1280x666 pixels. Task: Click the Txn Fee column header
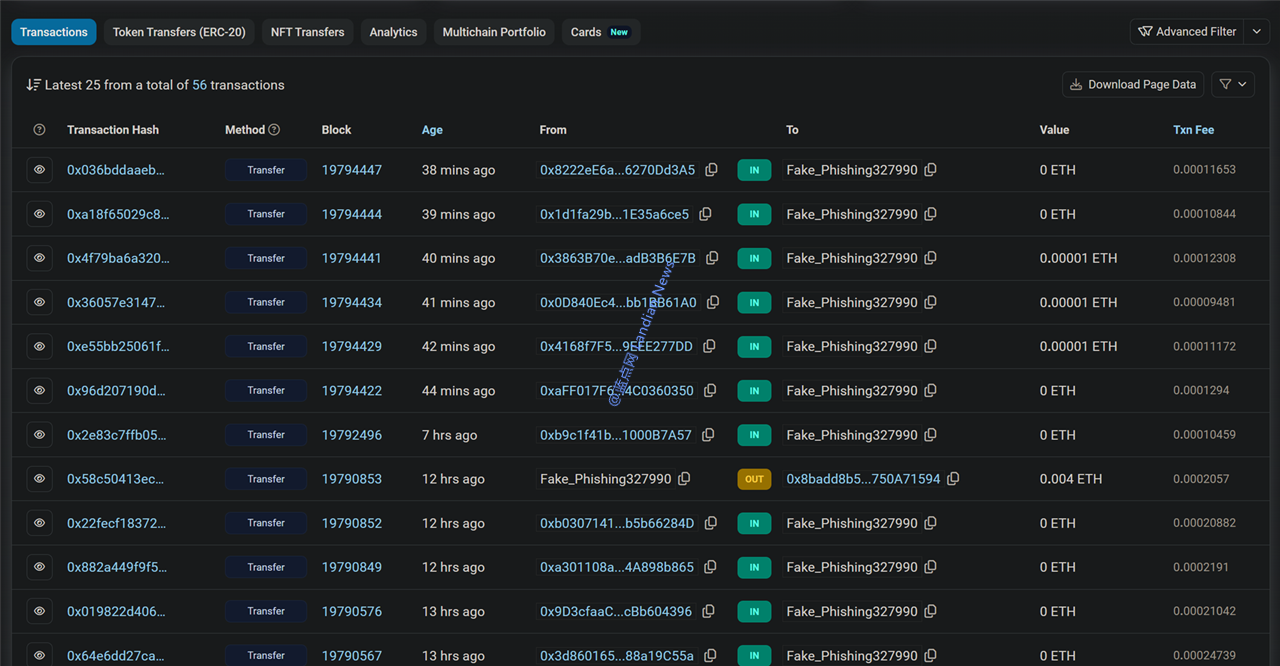coord(1193,130)
